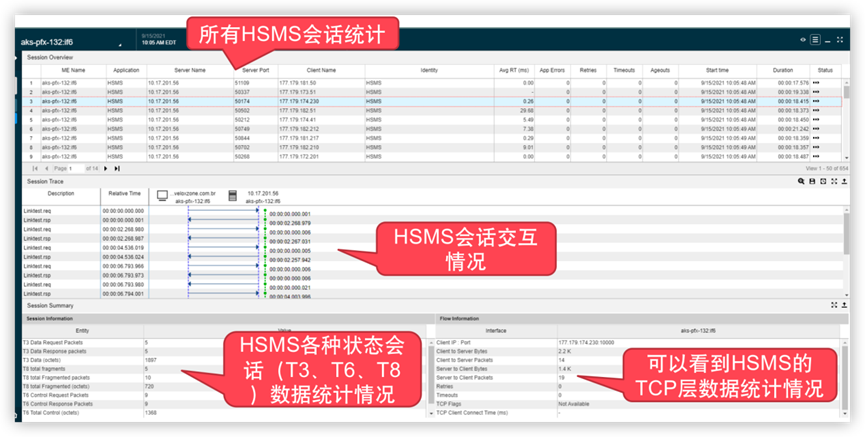Screen dimensions: 865x437
Task: Sort by the Avg RT (ms) column header
Action: point(515,71)
